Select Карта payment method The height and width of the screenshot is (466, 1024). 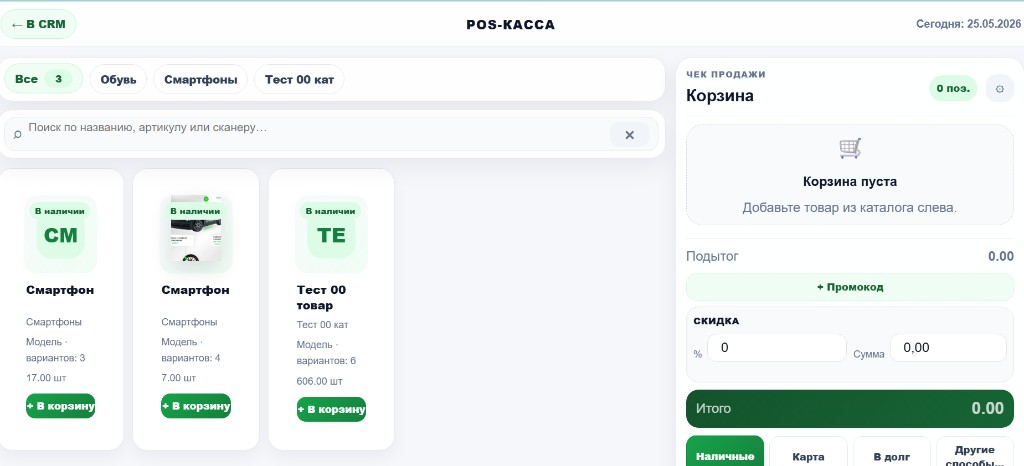tap(808, 456)
